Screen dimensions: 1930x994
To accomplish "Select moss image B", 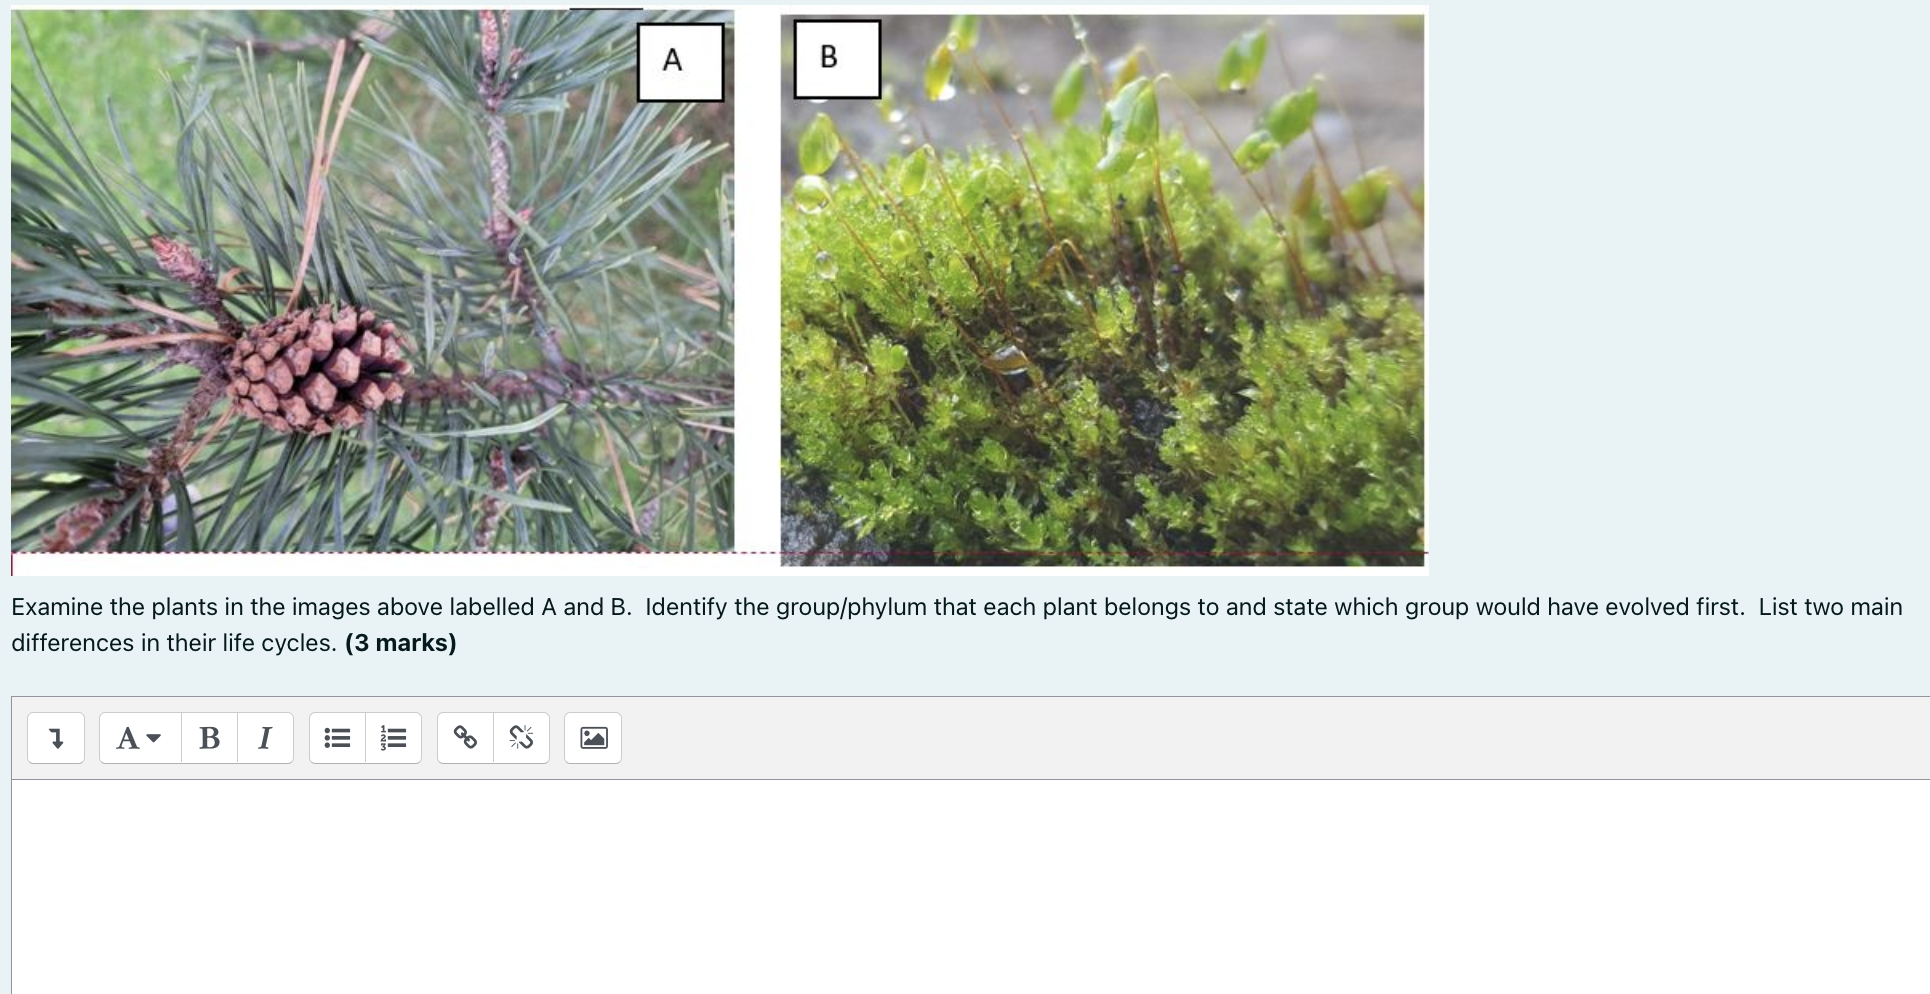I will [x=1102, y=290].
